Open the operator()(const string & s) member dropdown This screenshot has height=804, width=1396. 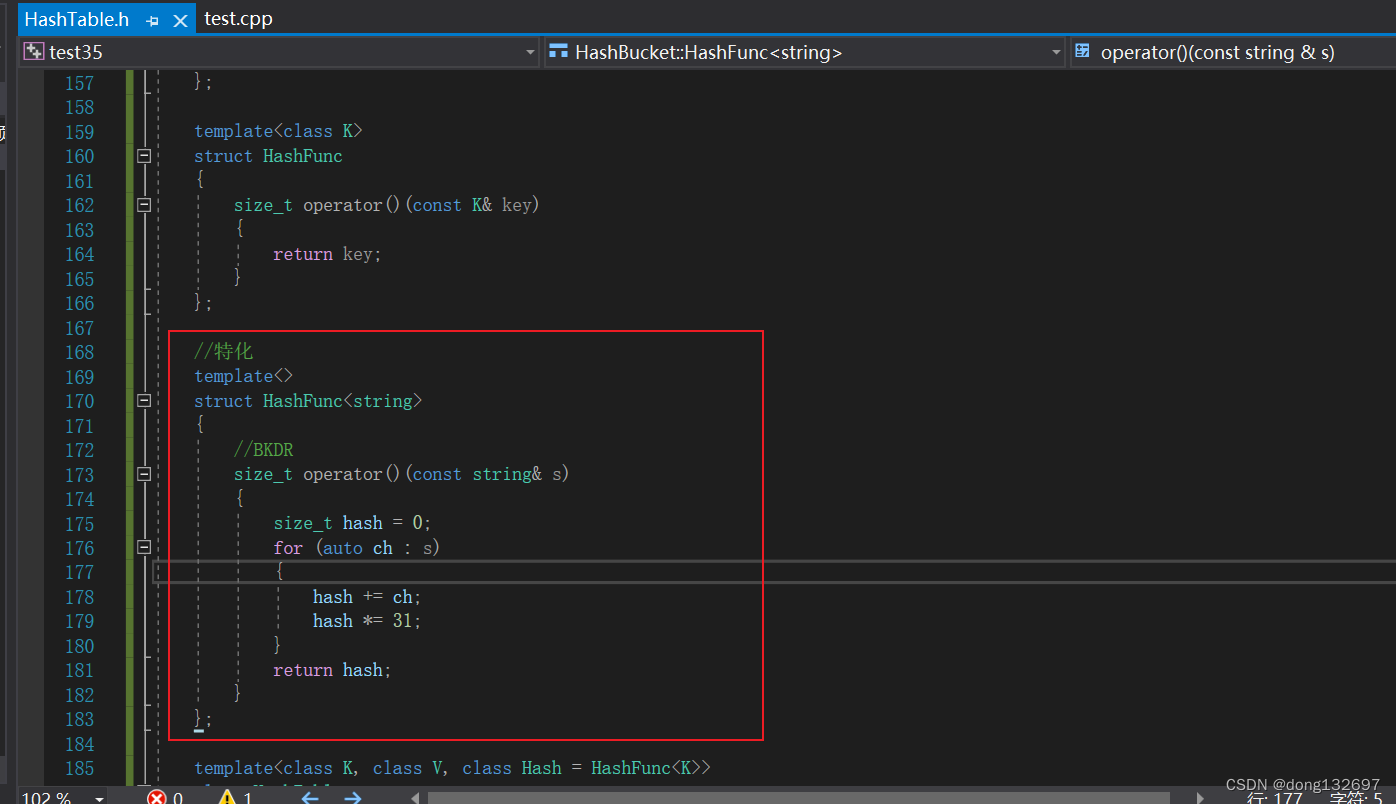click(1233, 52)
